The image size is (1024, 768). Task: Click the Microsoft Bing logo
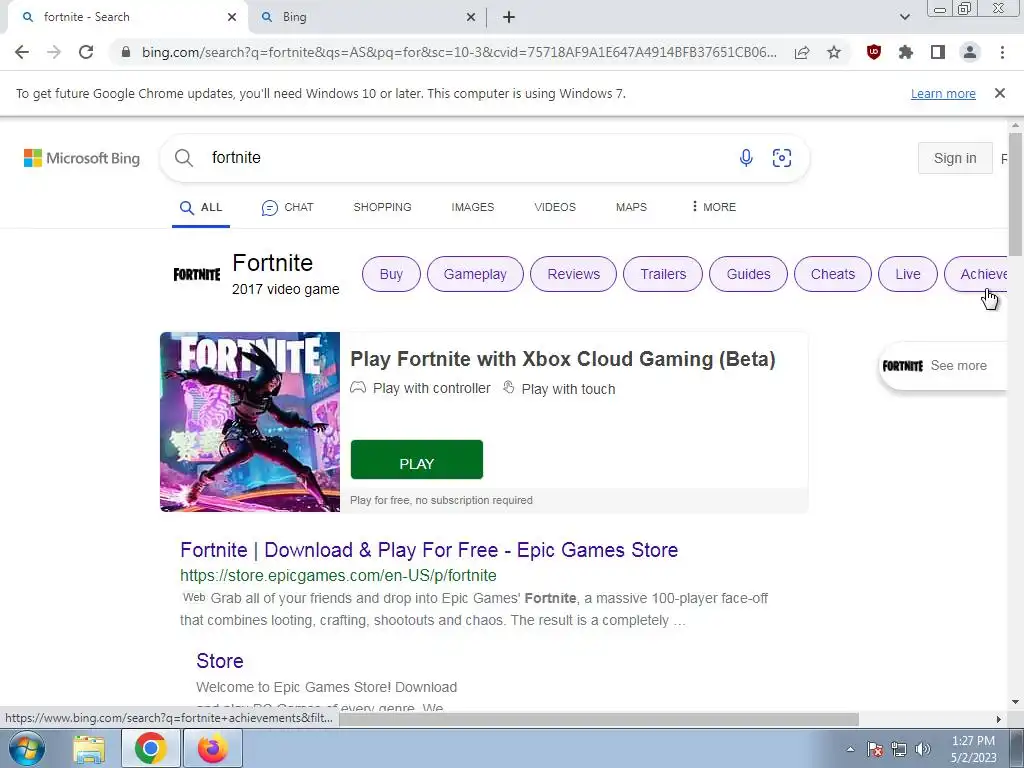pos(82,158)
